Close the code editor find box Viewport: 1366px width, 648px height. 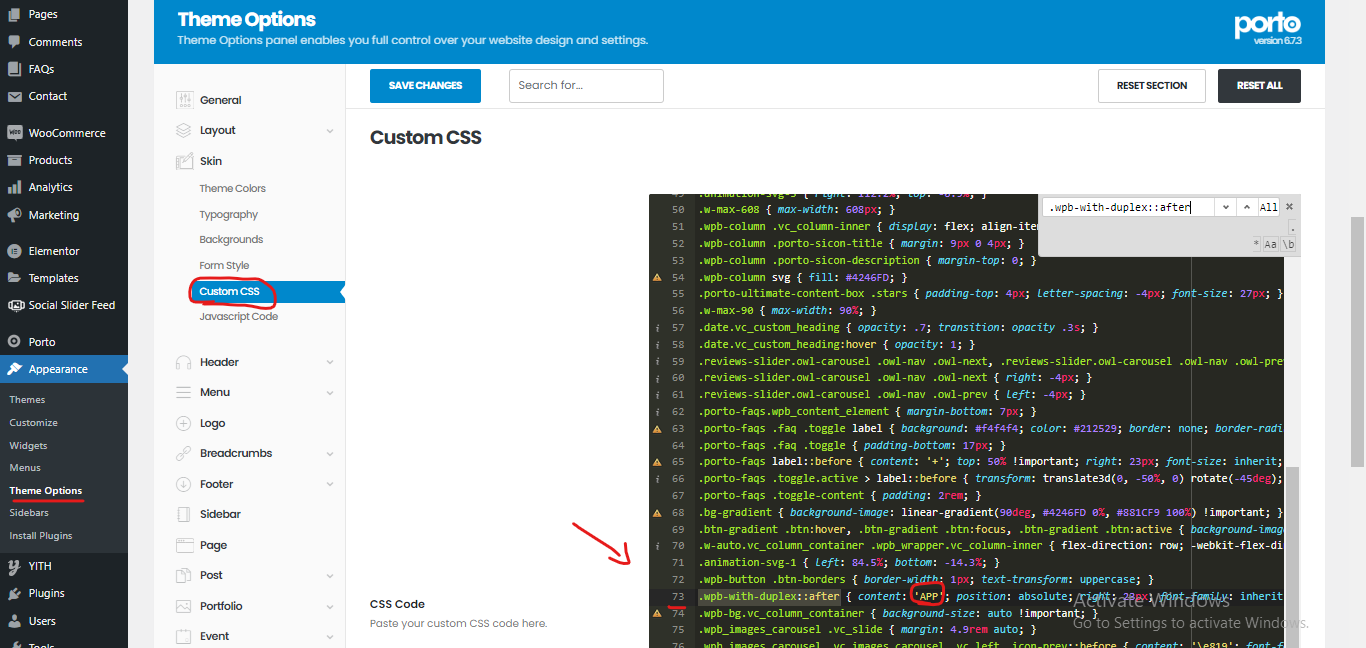(1289, 207)
